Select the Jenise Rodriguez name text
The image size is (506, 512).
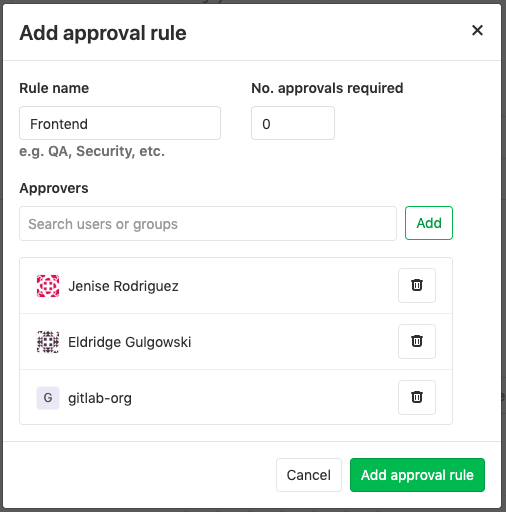click(x=123, y=286)
